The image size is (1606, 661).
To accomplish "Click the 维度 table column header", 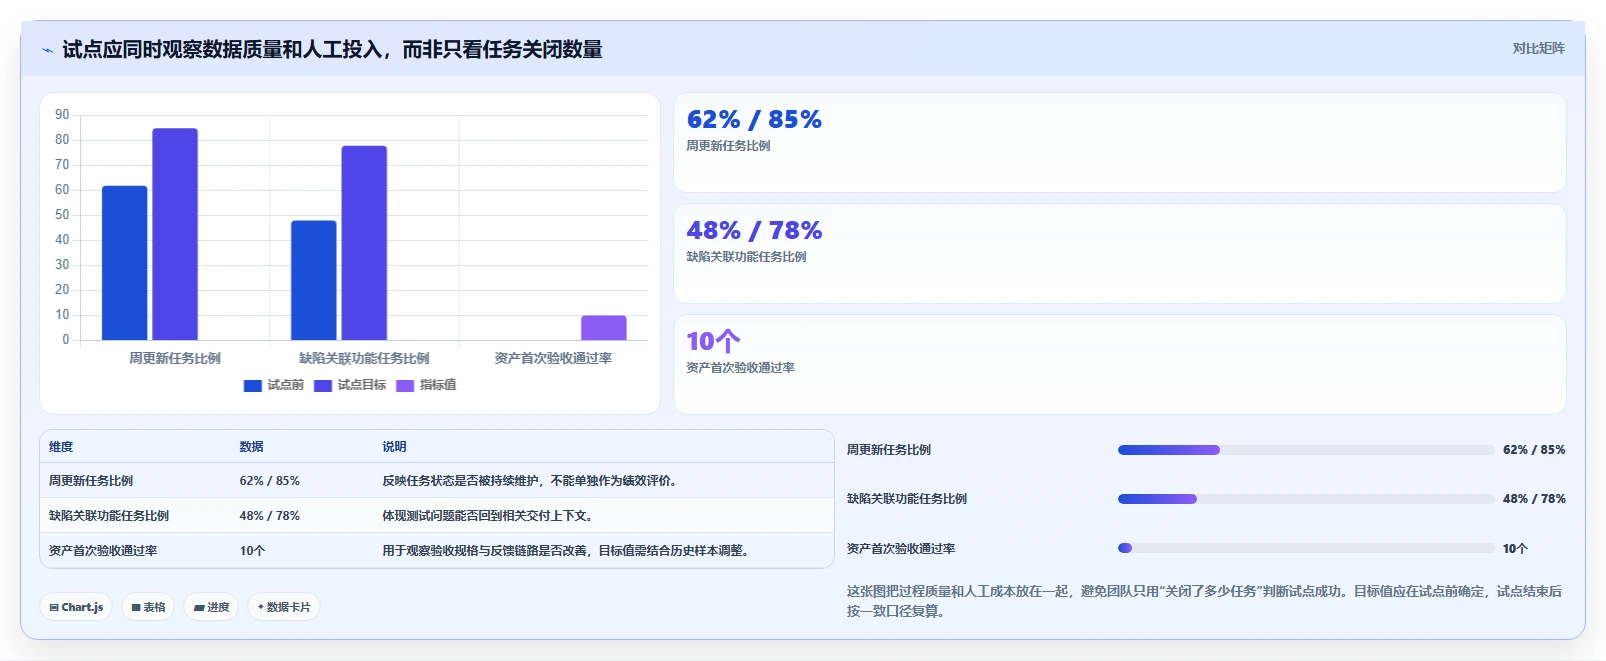I will tap(61, 447).
